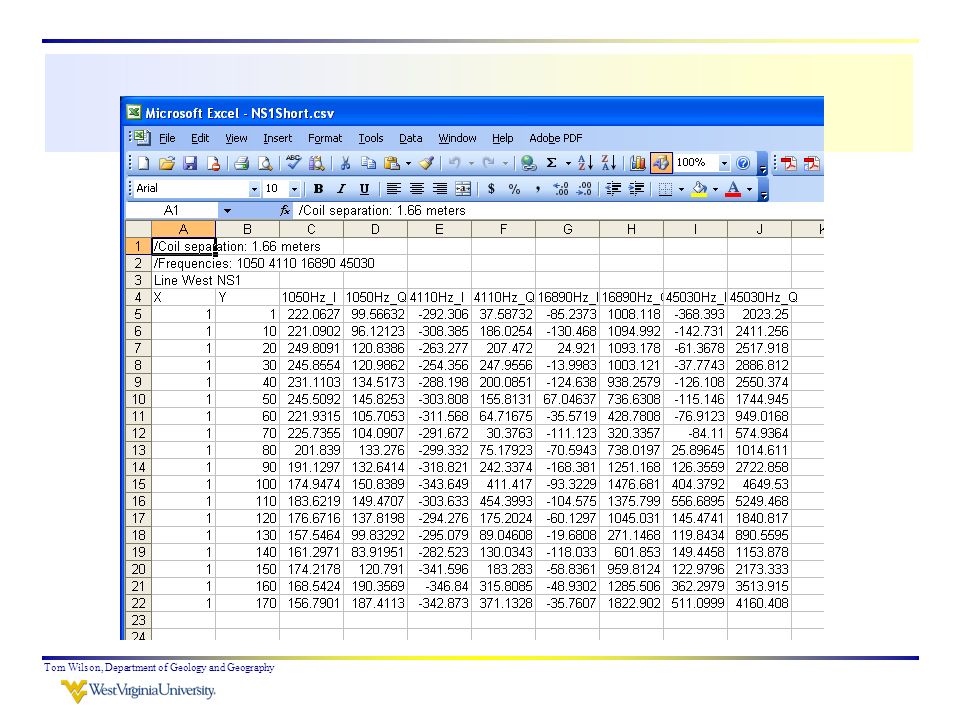The height and width of the screenshot is (720, 960).
Task: Toggle Center alignment
Action: tap(417, 189)
